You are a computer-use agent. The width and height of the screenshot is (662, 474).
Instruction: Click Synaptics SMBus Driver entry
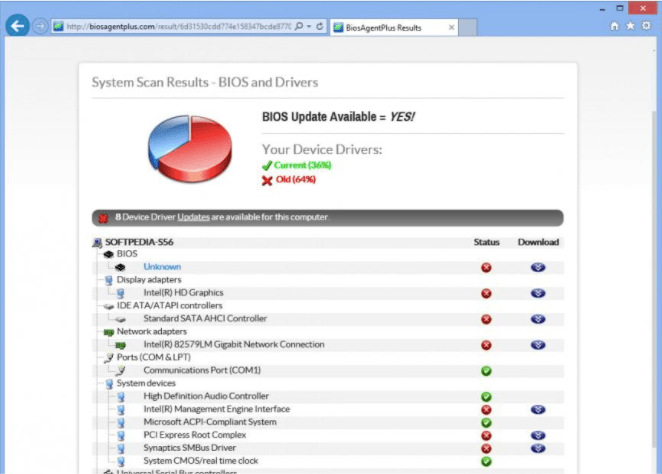point(190,448)
